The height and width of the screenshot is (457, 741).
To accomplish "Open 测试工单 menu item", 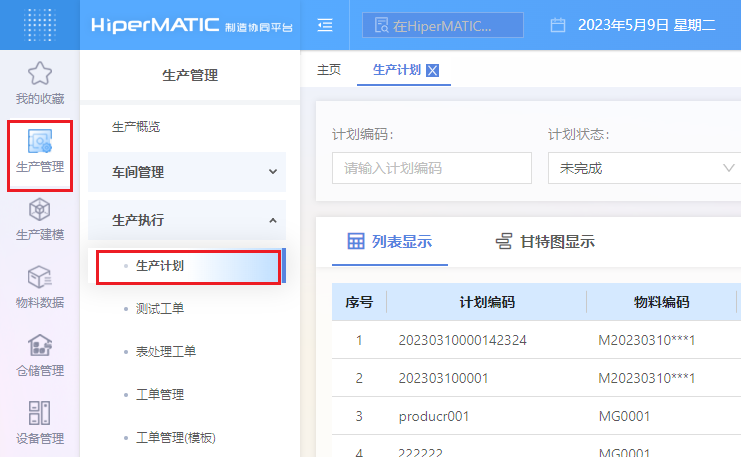I will pyautogui.click(x=160, y=309).
